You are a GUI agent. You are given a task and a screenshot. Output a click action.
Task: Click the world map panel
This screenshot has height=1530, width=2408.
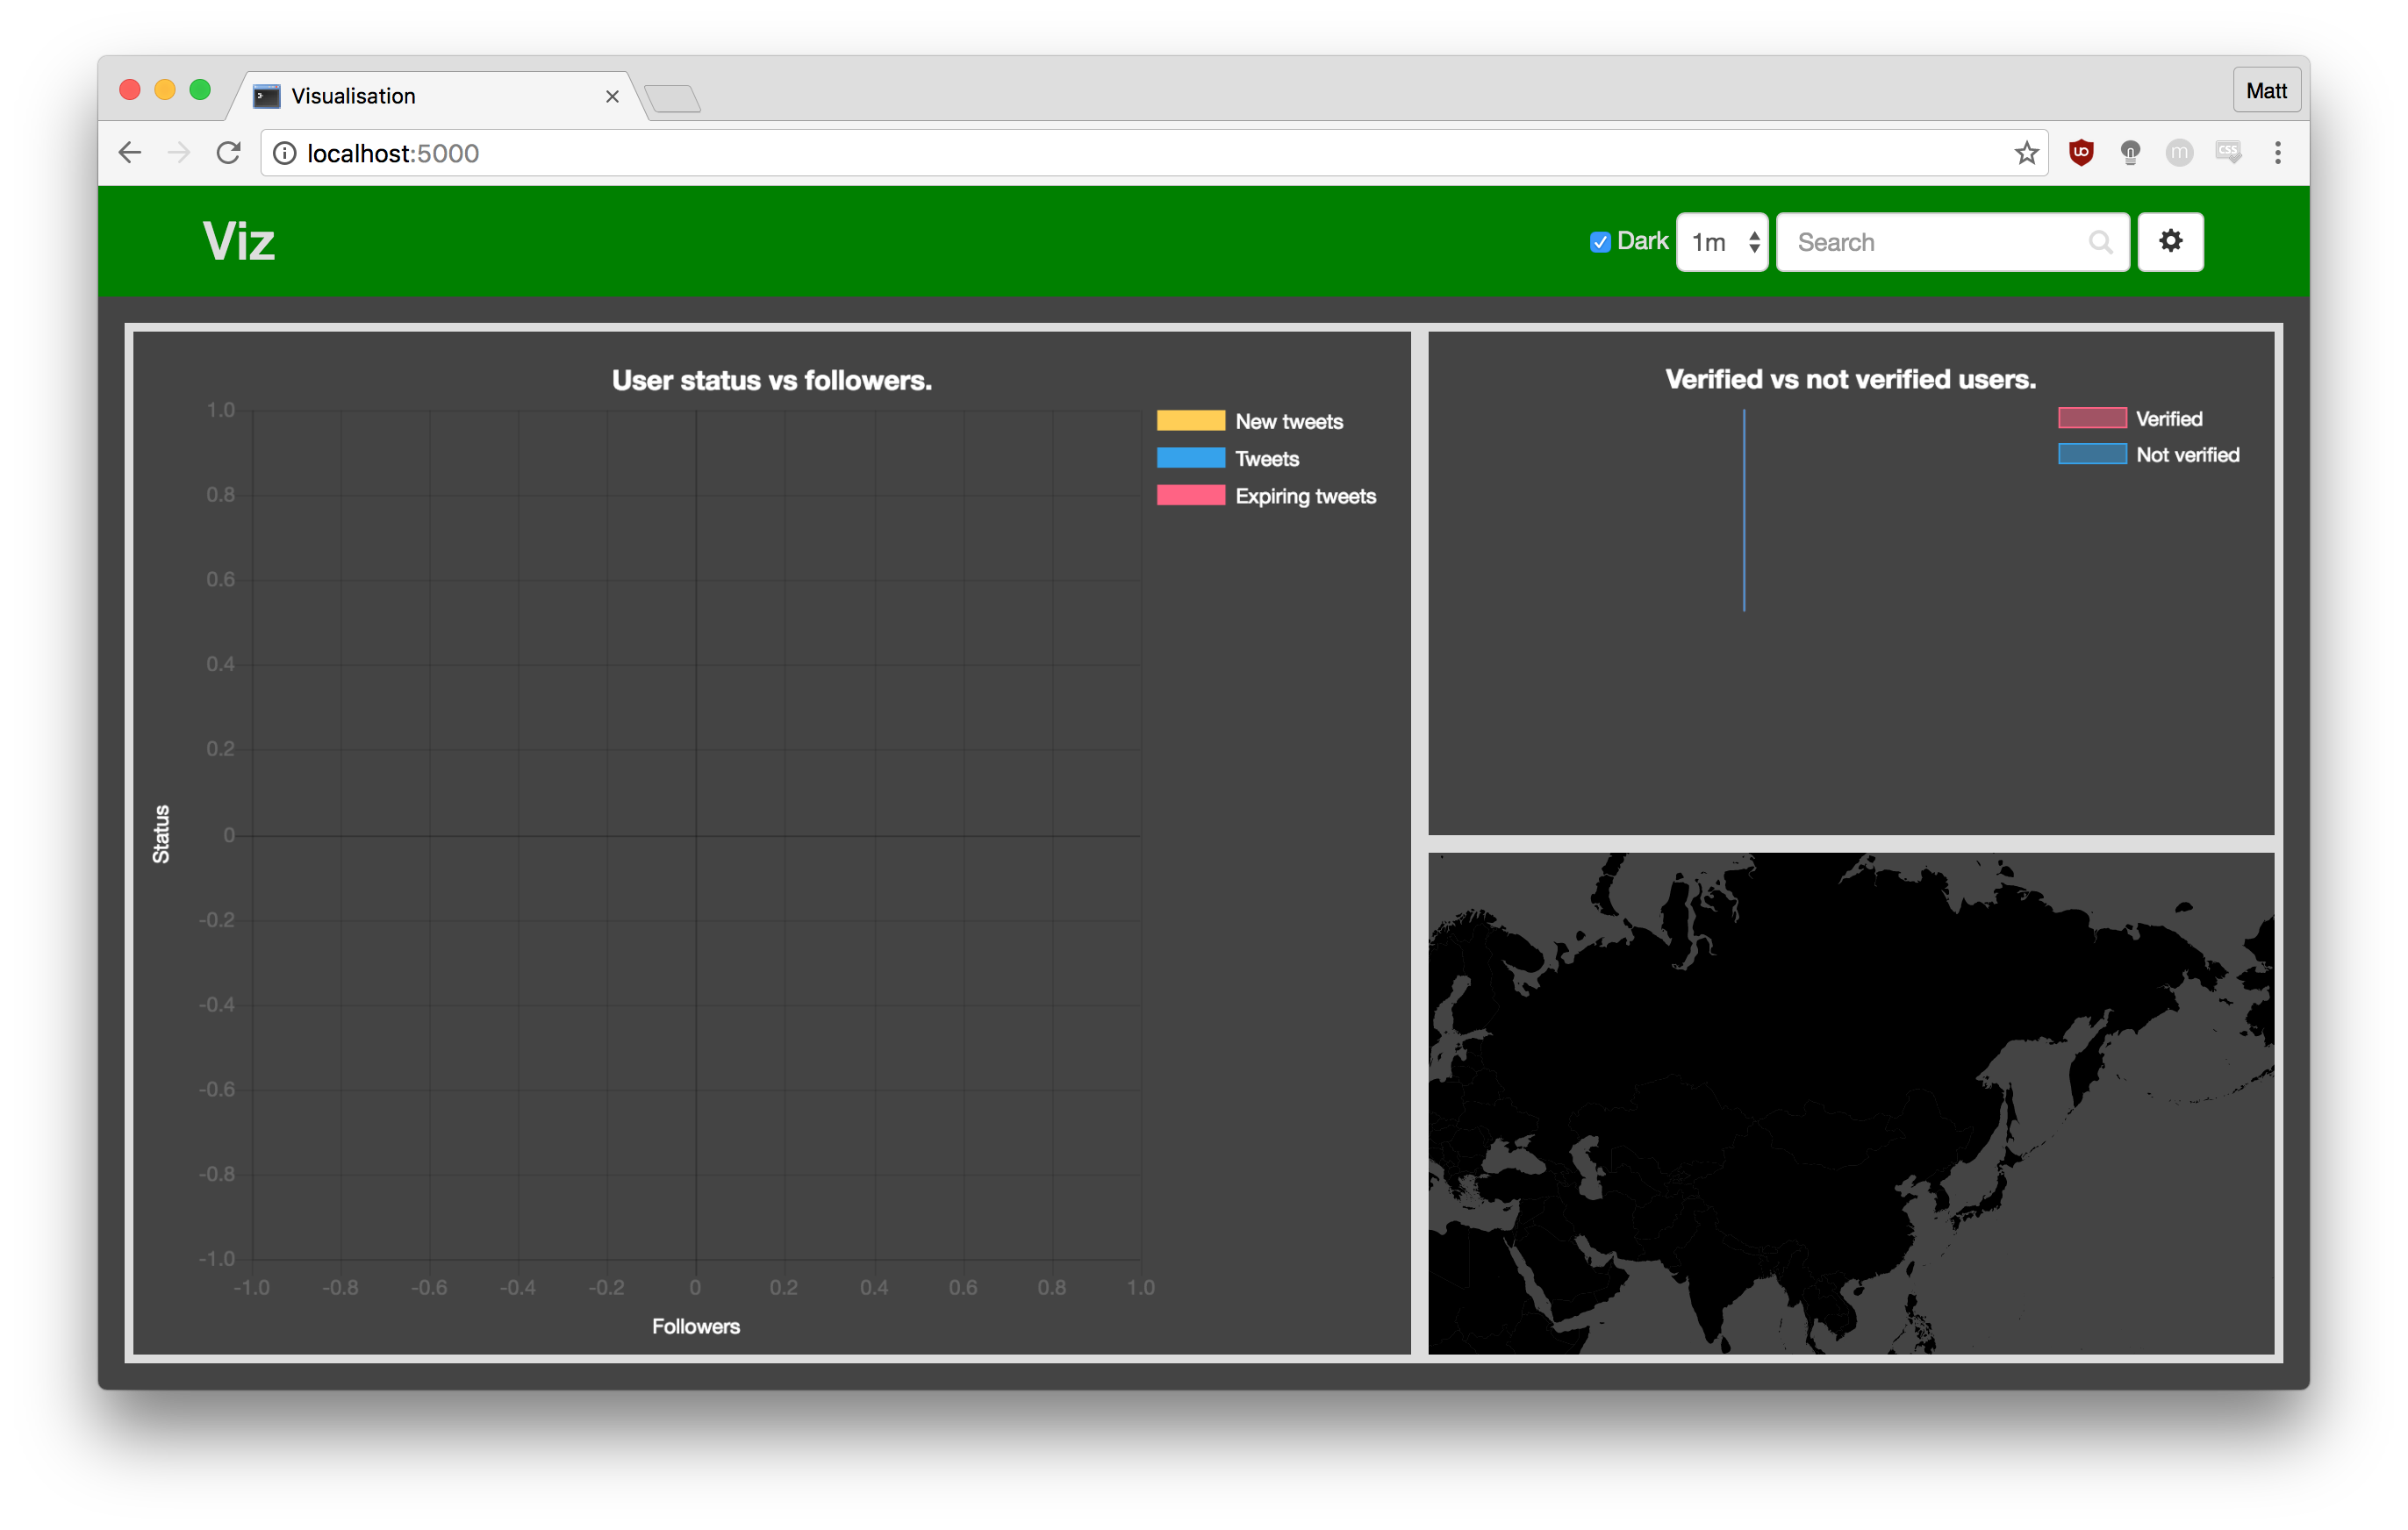click(x=1851, y=1103)
